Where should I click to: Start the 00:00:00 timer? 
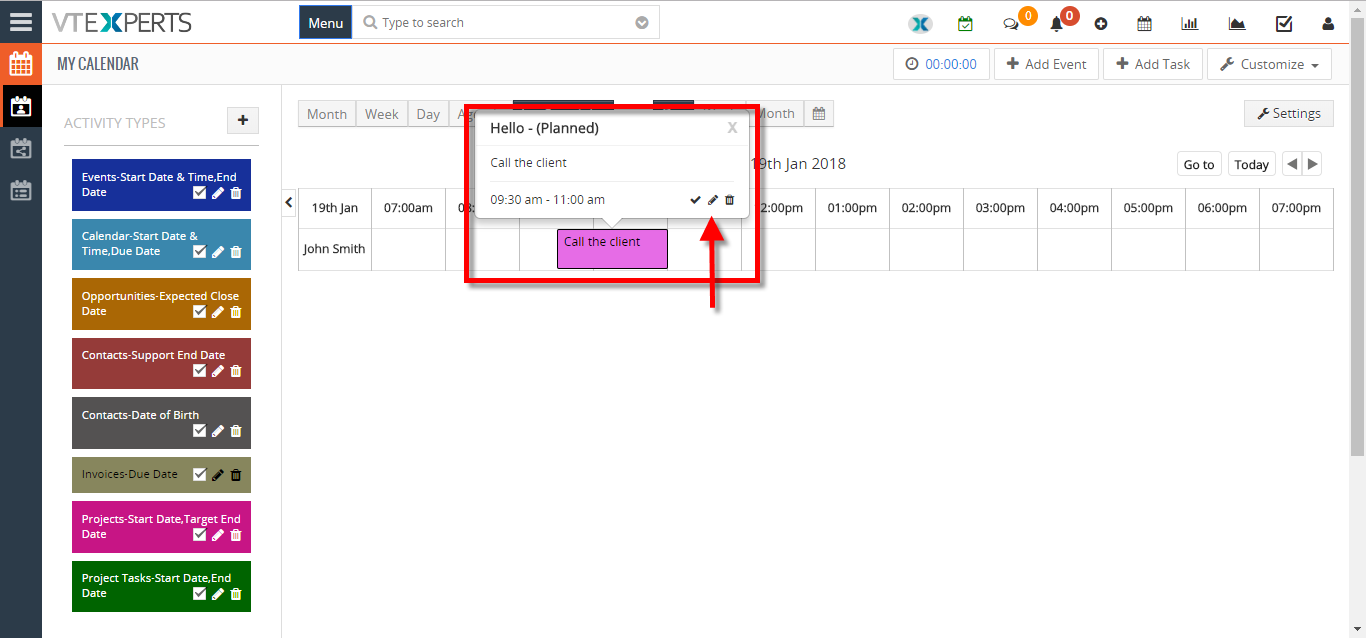pyautogui.click(x=941, y=64)
